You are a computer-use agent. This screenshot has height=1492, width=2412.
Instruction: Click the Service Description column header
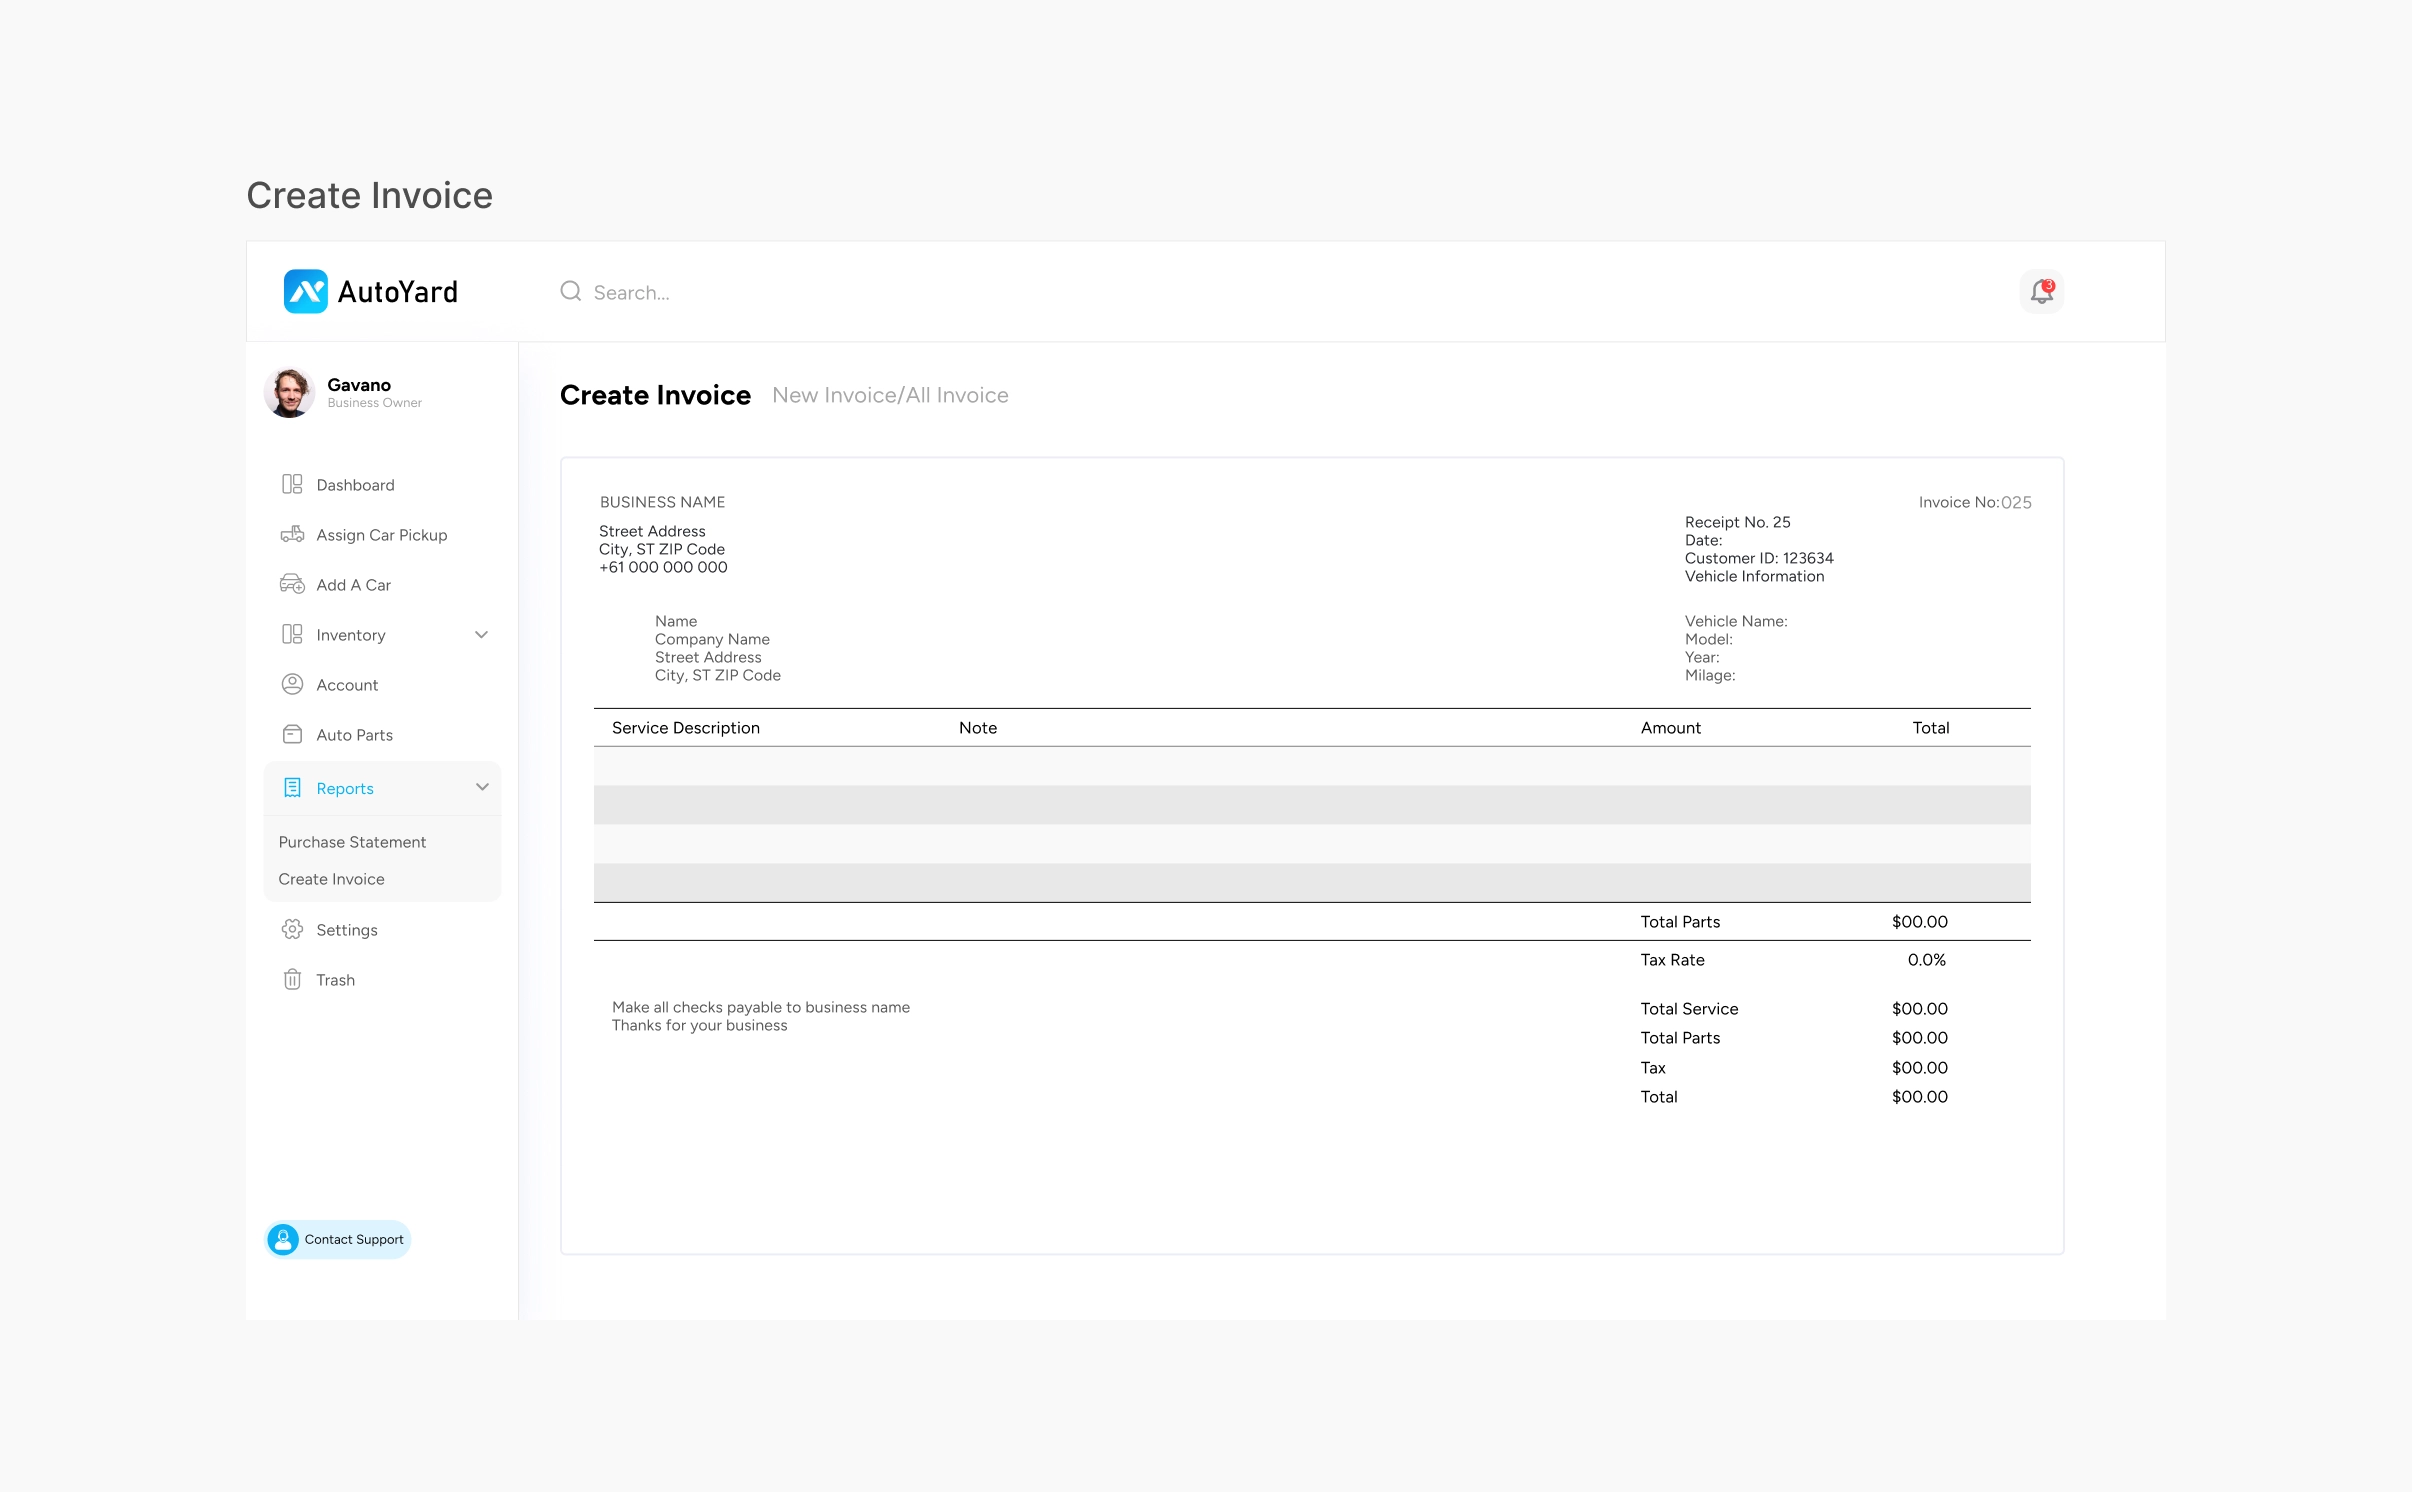686,728
